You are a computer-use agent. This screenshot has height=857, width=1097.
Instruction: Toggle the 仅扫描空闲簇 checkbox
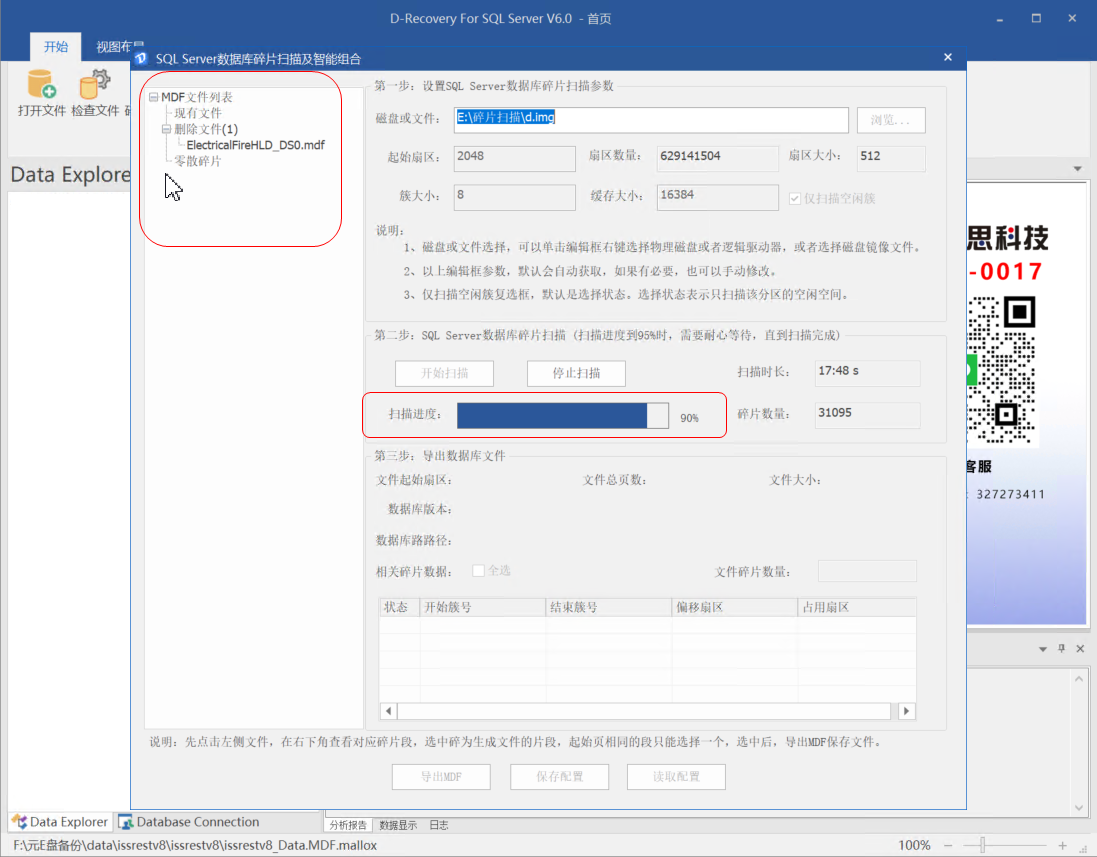click(795, 199)
